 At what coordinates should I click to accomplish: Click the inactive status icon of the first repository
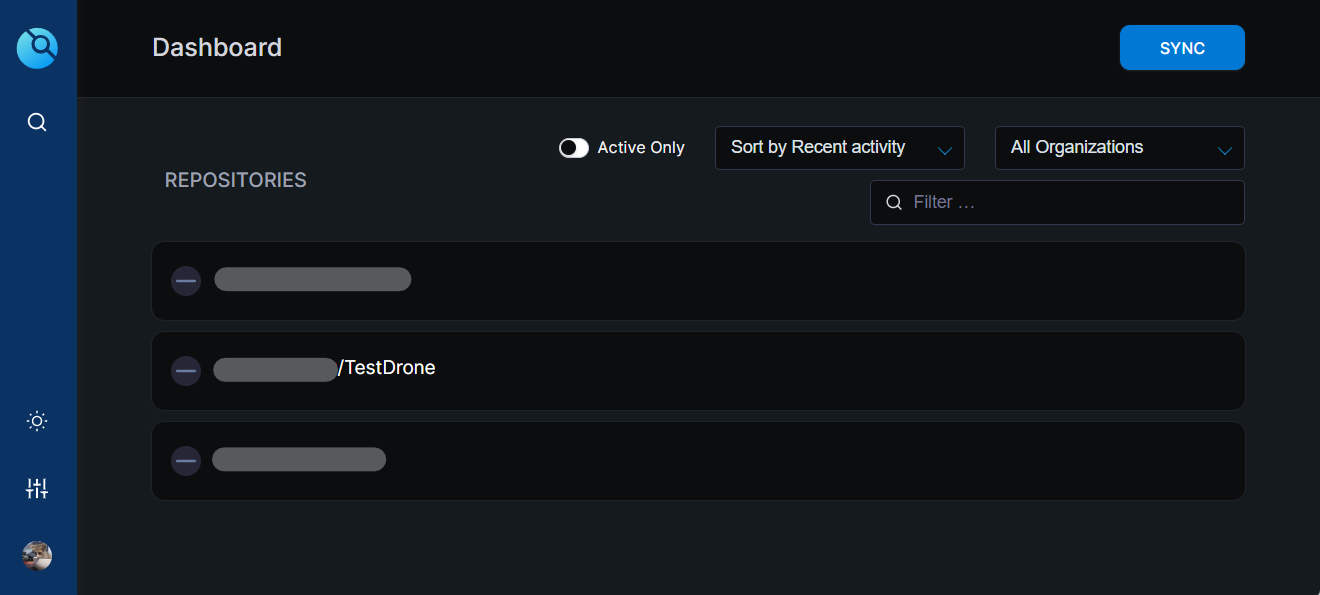(186, 281)
